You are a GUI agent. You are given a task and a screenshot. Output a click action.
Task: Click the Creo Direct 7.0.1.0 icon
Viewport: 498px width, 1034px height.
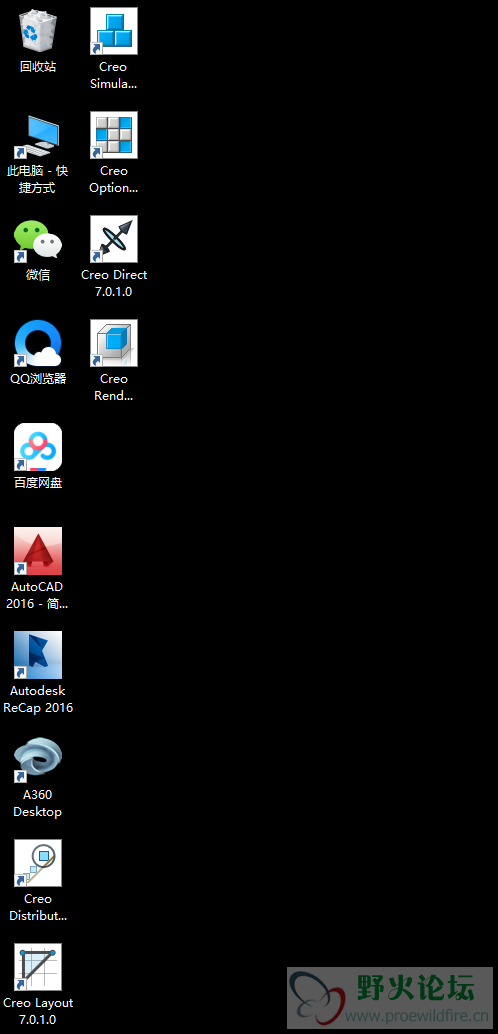coord(114,239)
